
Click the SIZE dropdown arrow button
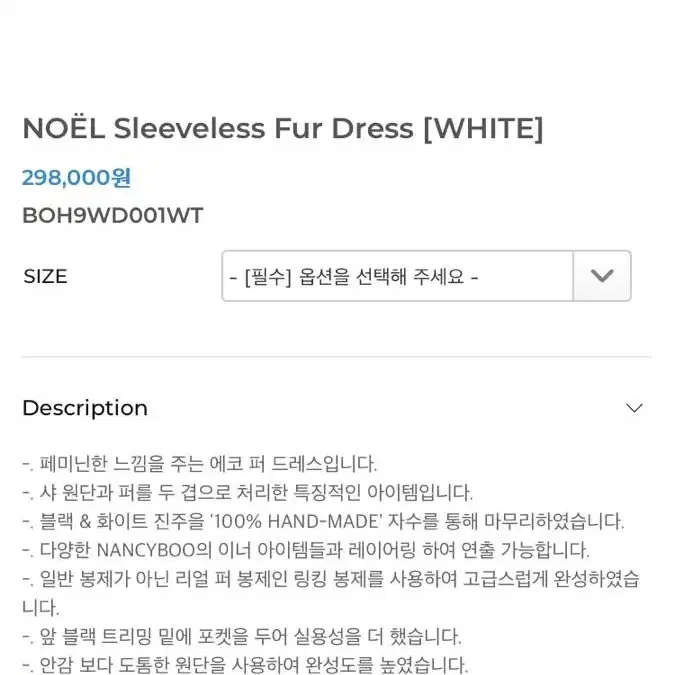click(x=602, y=276)
